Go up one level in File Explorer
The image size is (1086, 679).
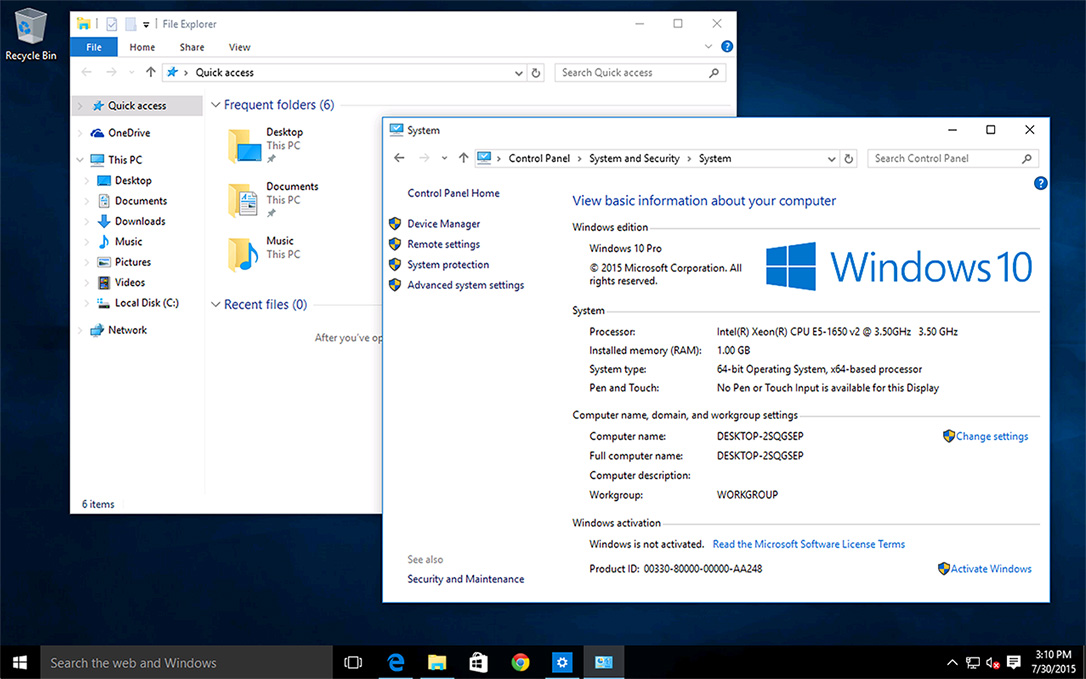point(150,72)
